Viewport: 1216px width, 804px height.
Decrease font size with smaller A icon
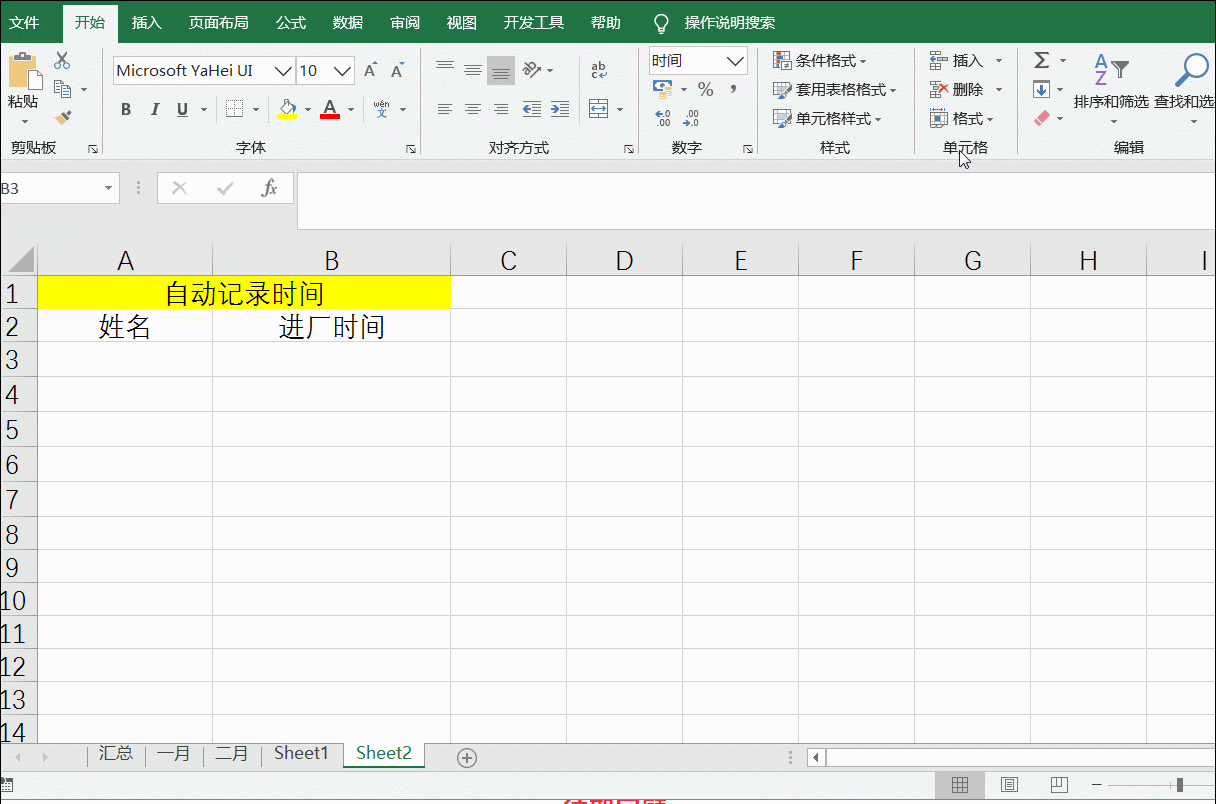[x=397, y=70]
